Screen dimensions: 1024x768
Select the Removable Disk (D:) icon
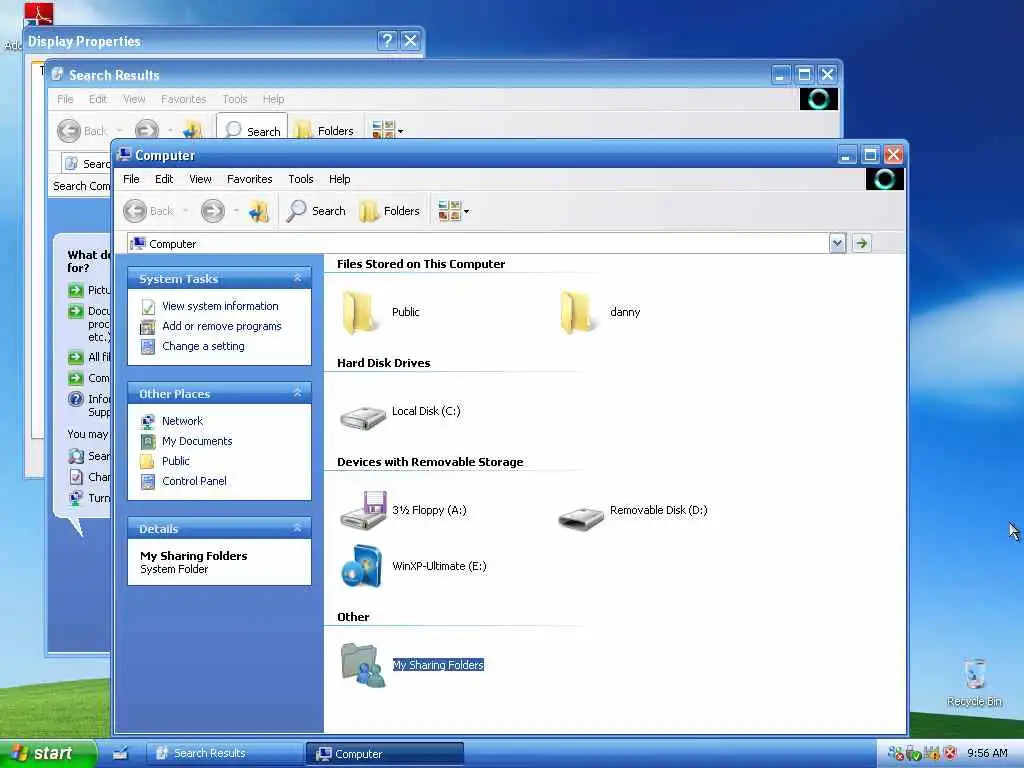pyautogui.click(x=581, y=518)
